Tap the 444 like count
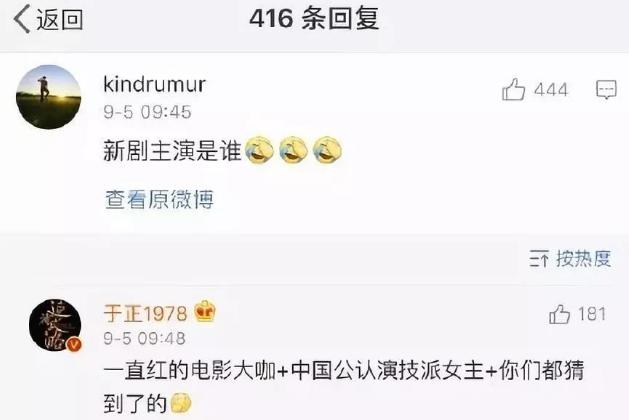629x420 pixels. coord(551,89)
